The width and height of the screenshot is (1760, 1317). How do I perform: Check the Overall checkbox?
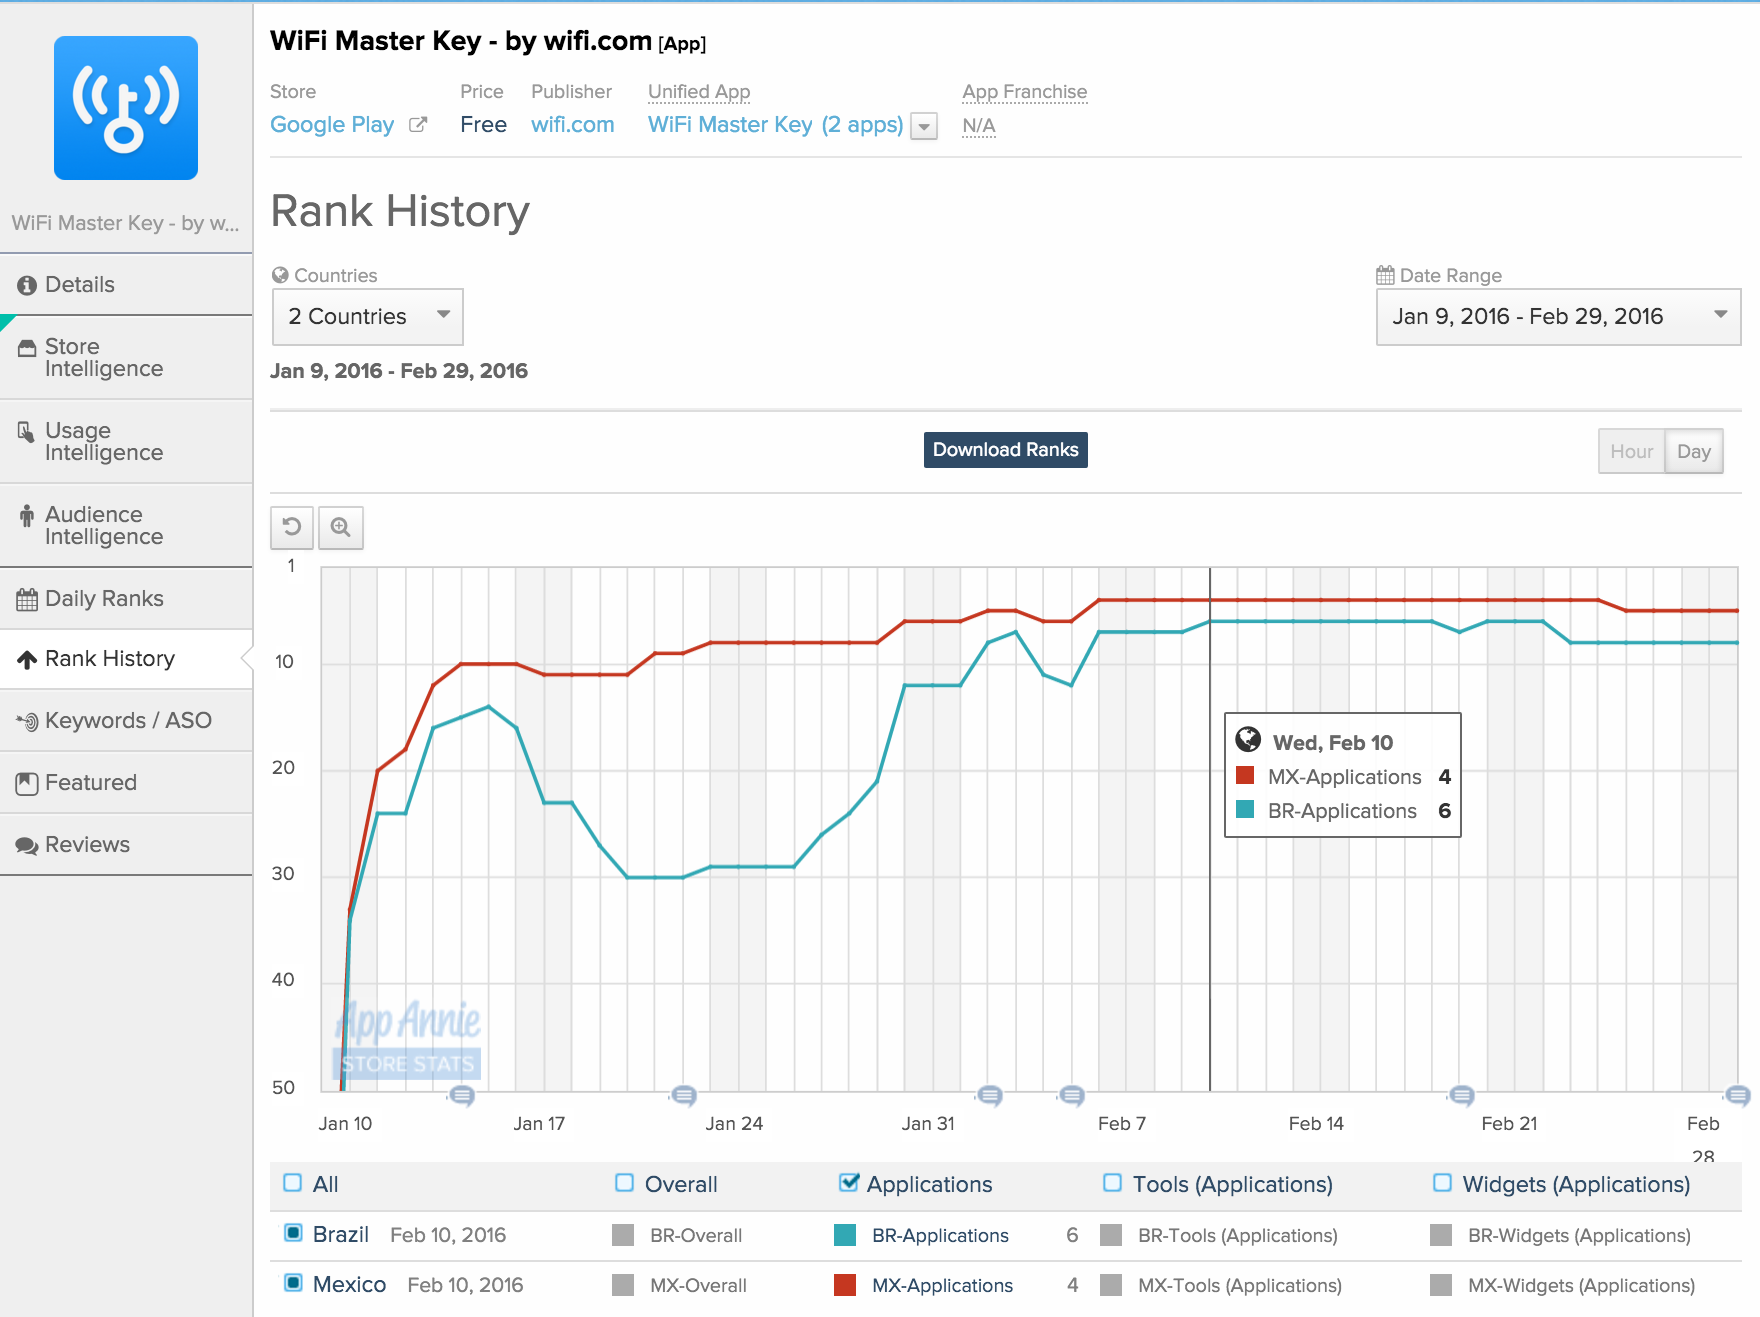(x=625, y=1183)
